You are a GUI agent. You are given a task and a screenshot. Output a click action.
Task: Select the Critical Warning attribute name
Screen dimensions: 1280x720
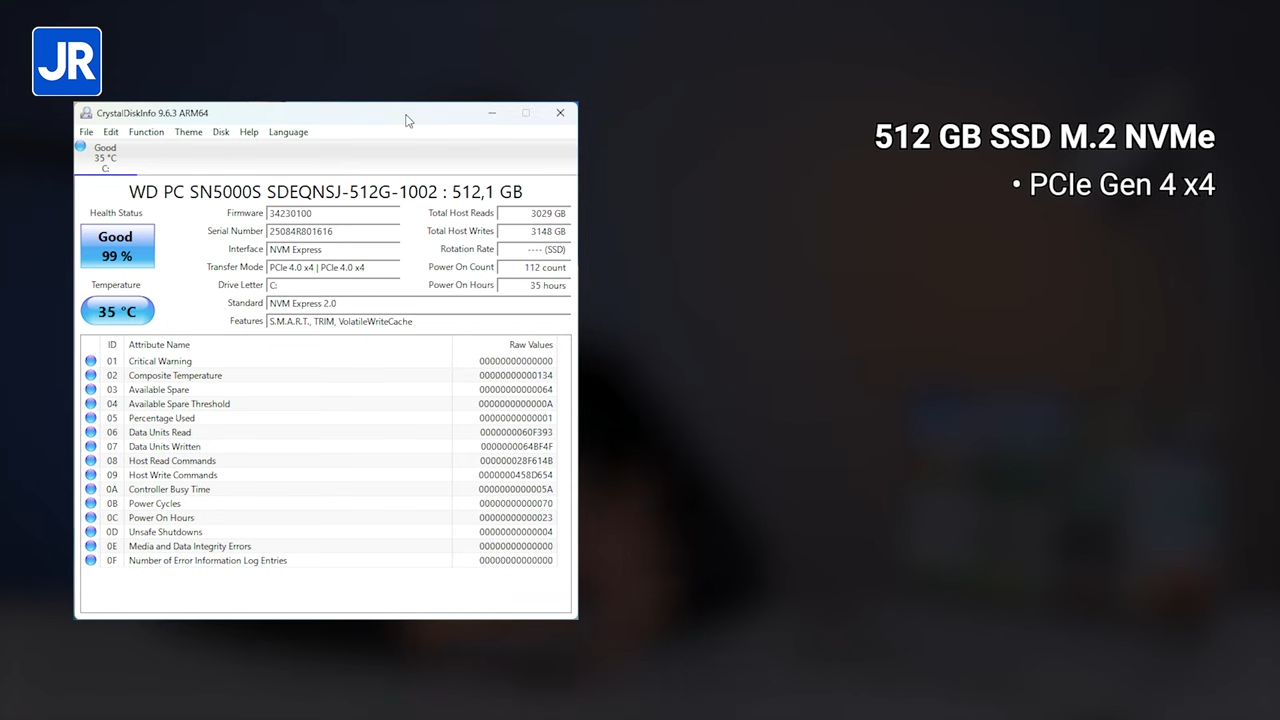(x=160, y=361)
